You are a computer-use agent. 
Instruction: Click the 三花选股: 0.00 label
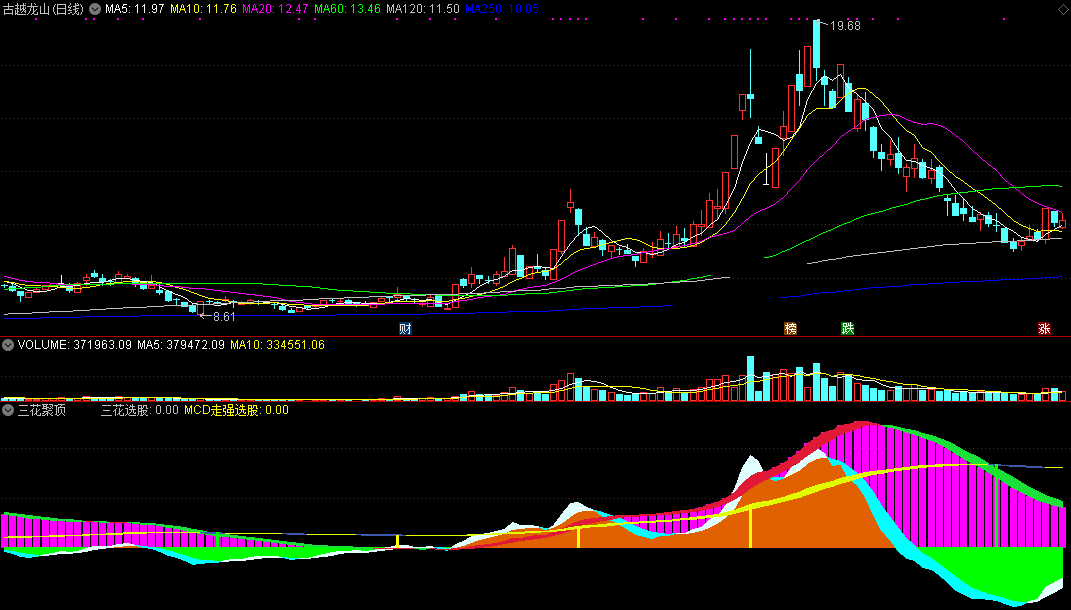pos(140,410)
